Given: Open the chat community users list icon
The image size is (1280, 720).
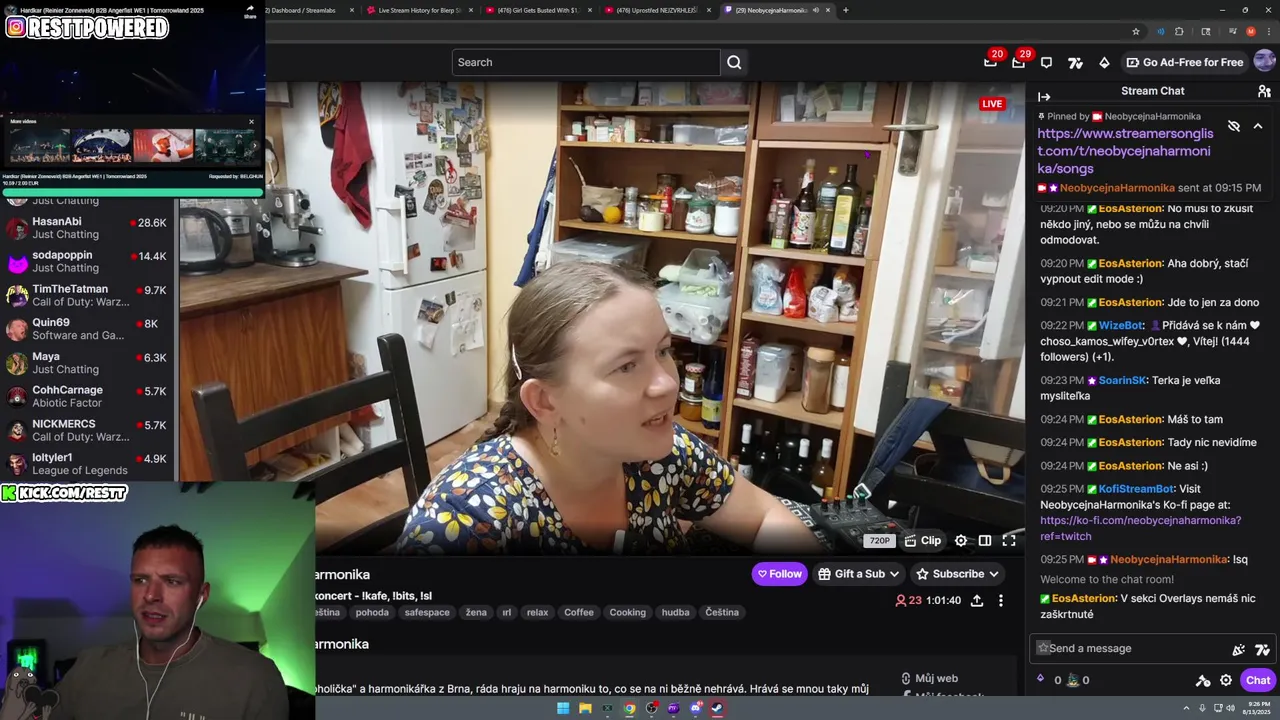Looking at the screenshot, I should point(1264,91).
